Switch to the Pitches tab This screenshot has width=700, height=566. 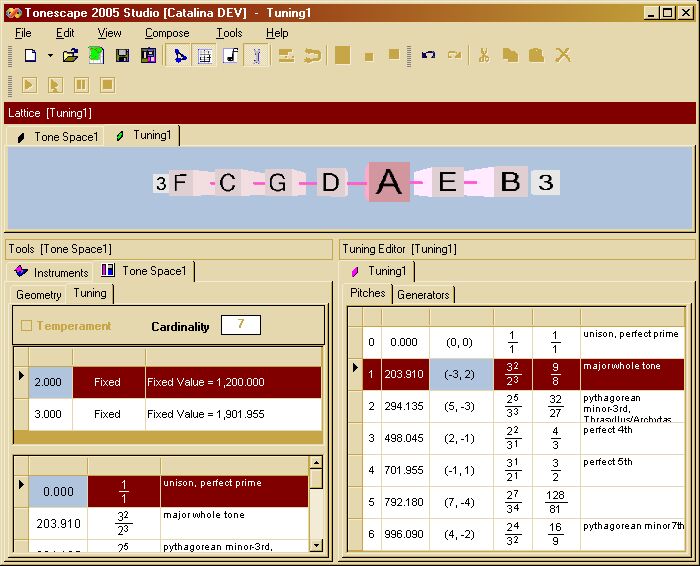(367, 293)
